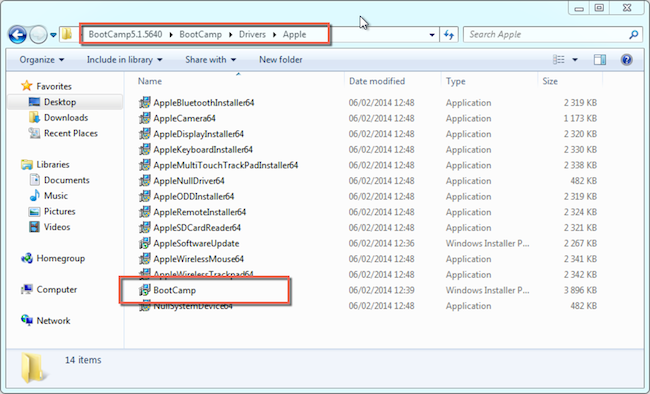Click the folder icon in the address bar
Image resolution: width=650 pixels, height=394 pixels.
pyautogui.click(x=67, y=34)
